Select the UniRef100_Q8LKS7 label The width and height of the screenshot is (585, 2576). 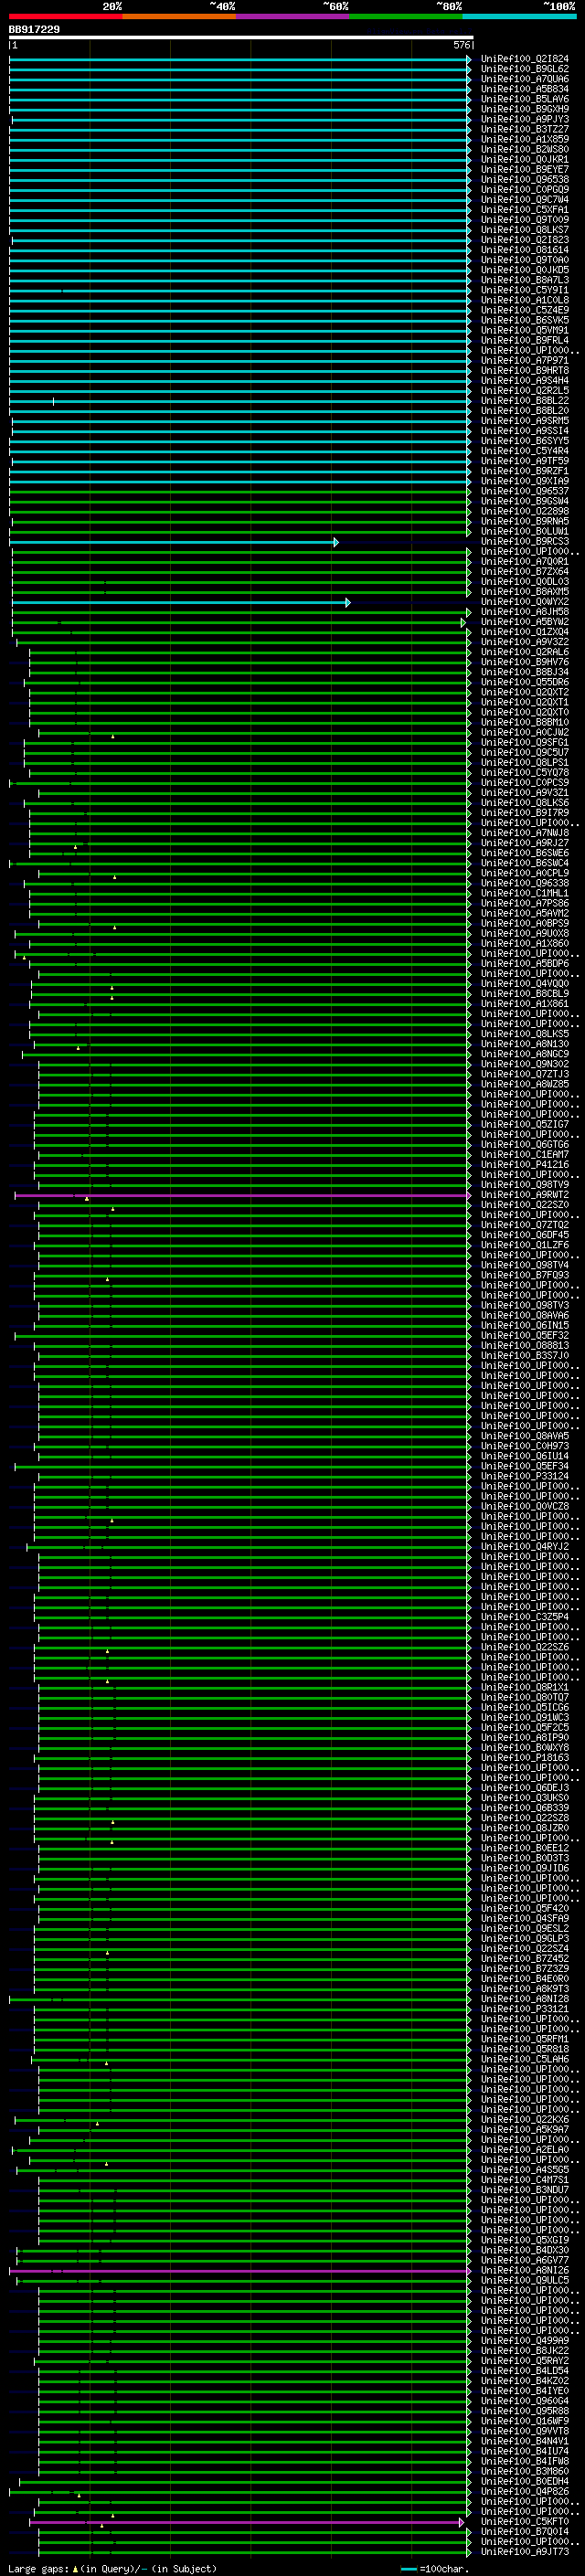tap(525, 230)
